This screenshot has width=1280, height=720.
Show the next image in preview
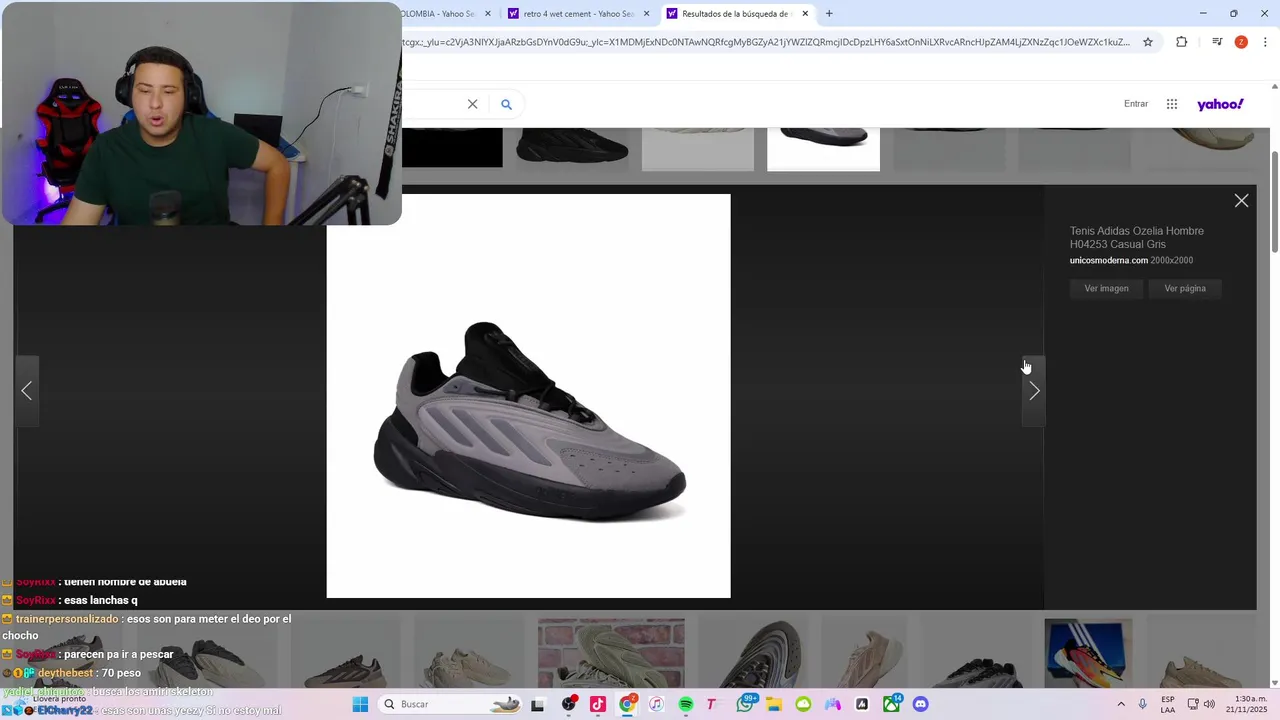coord(1034,391)
